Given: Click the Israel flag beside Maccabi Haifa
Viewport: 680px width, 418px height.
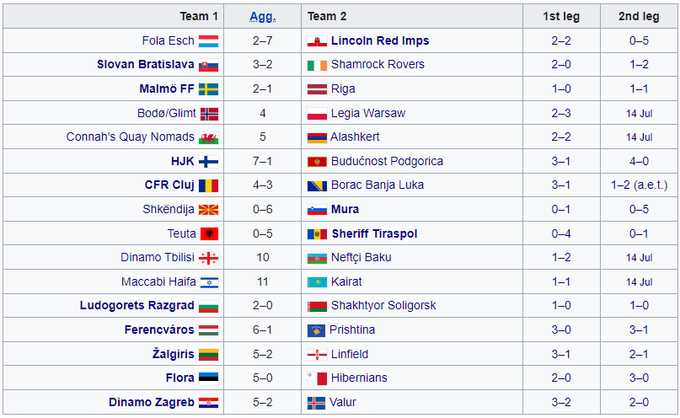Looking at the screenshot, I should (x=209, y=281).
